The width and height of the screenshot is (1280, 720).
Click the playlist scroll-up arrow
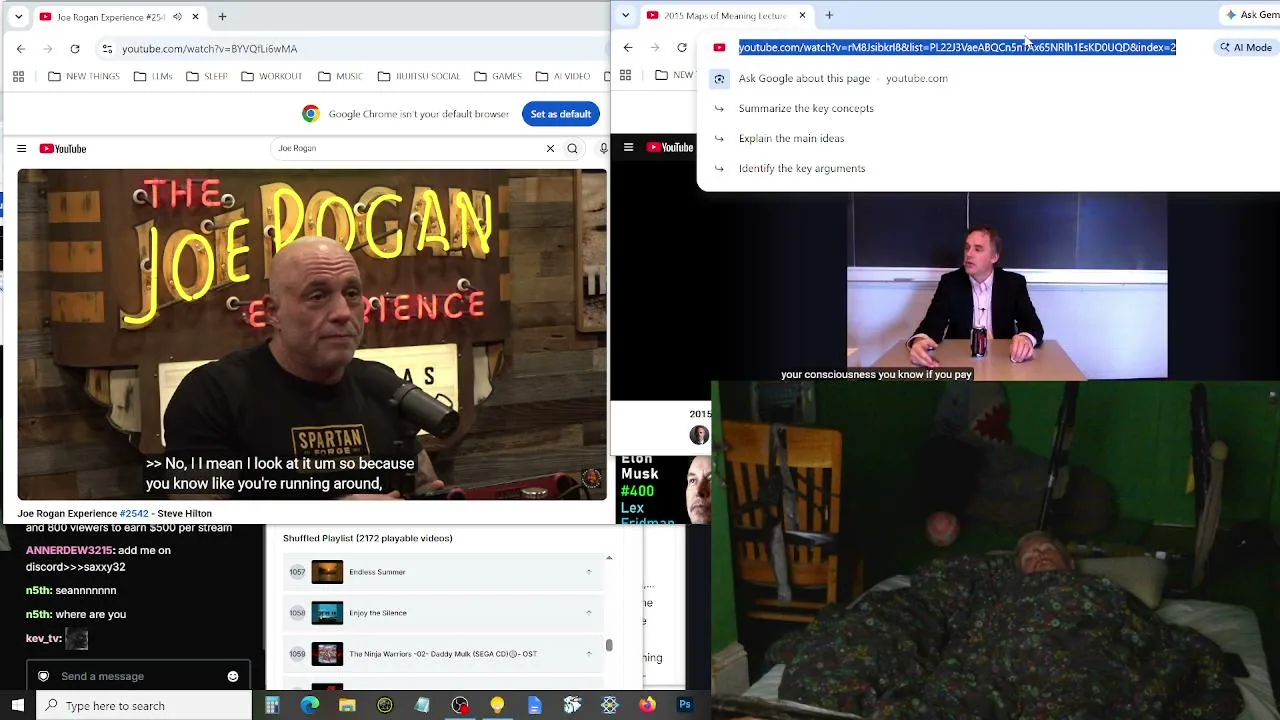click(608, 558)
